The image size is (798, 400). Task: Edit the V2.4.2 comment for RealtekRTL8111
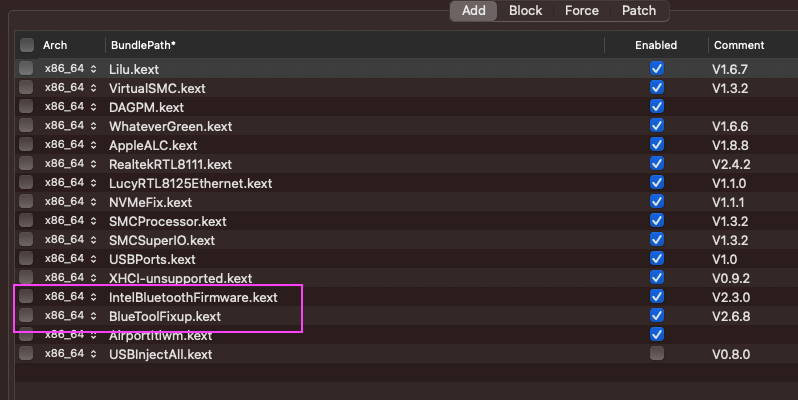731,164
